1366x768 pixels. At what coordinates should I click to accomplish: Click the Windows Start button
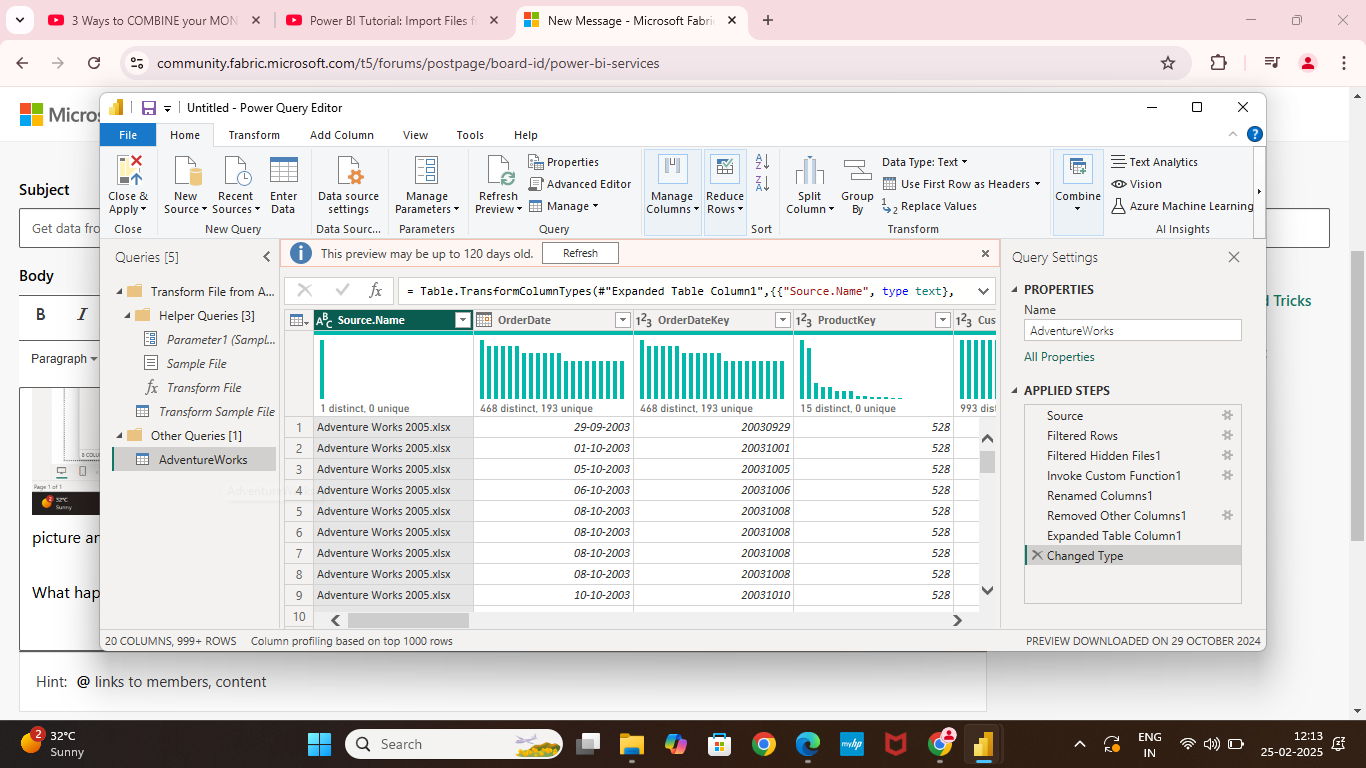click(x=320, y=744)
